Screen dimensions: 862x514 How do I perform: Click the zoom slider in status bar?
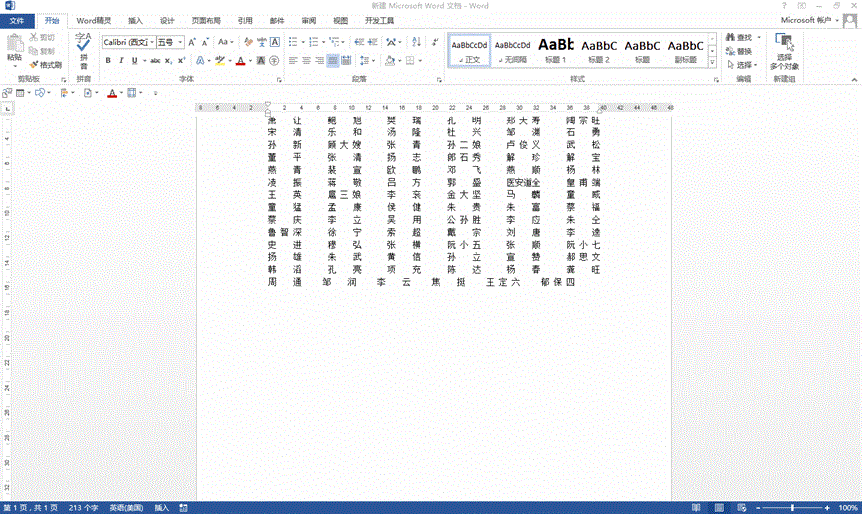click(x=792, y=507)
